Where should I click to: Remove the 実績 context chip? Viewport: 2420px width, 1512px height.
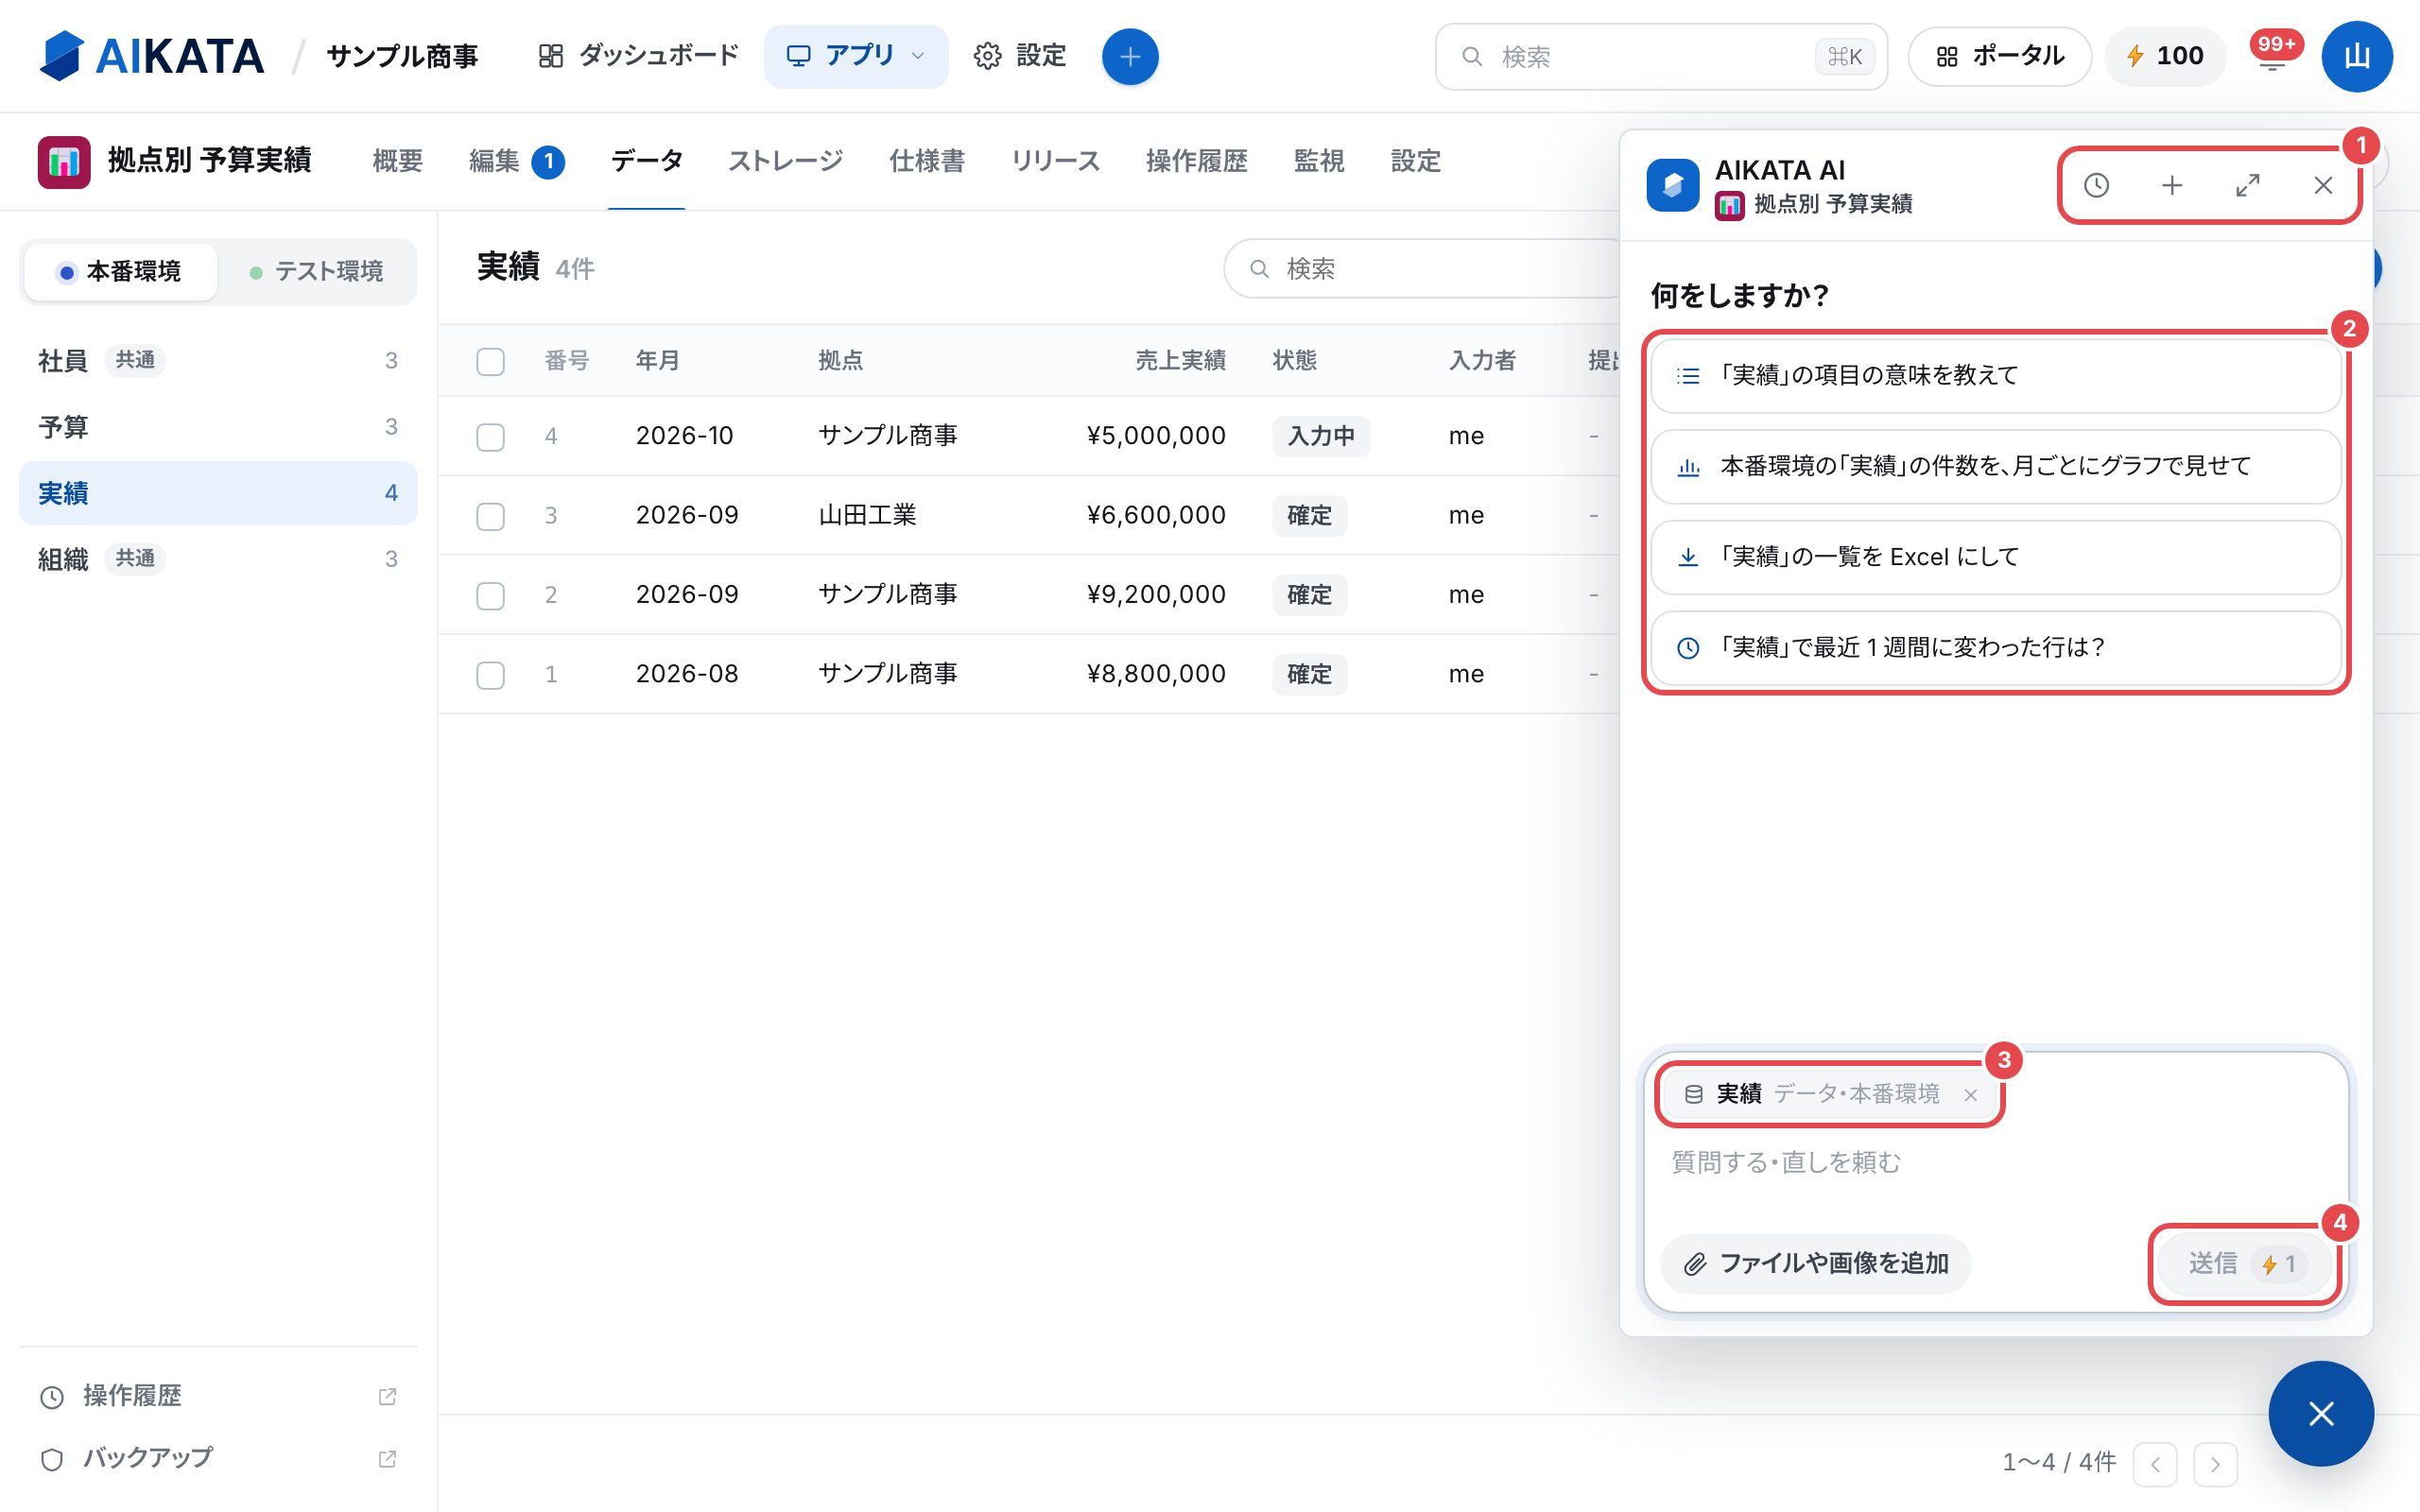tap(1971, 1095)
